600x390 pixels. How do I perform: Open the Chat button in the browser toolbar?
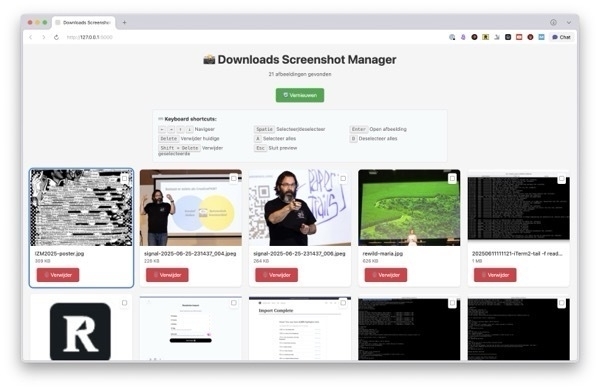point(561,37)
